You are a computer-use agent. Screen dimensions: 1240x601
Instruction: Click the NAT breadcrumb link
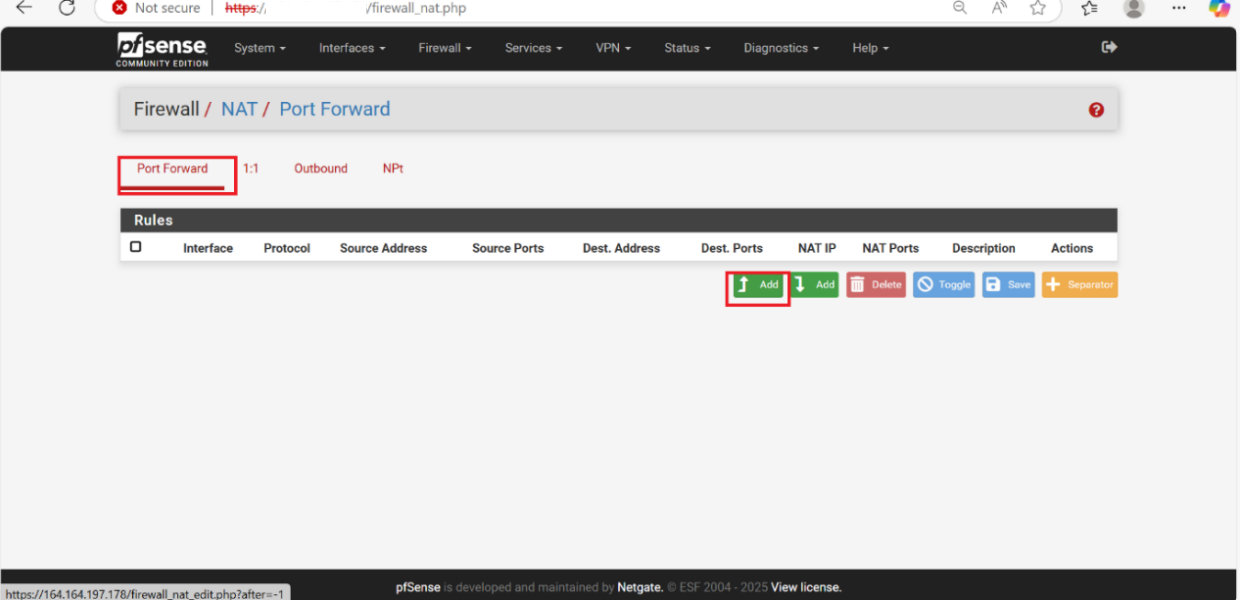pyautogui.click(x=239, y=109)
